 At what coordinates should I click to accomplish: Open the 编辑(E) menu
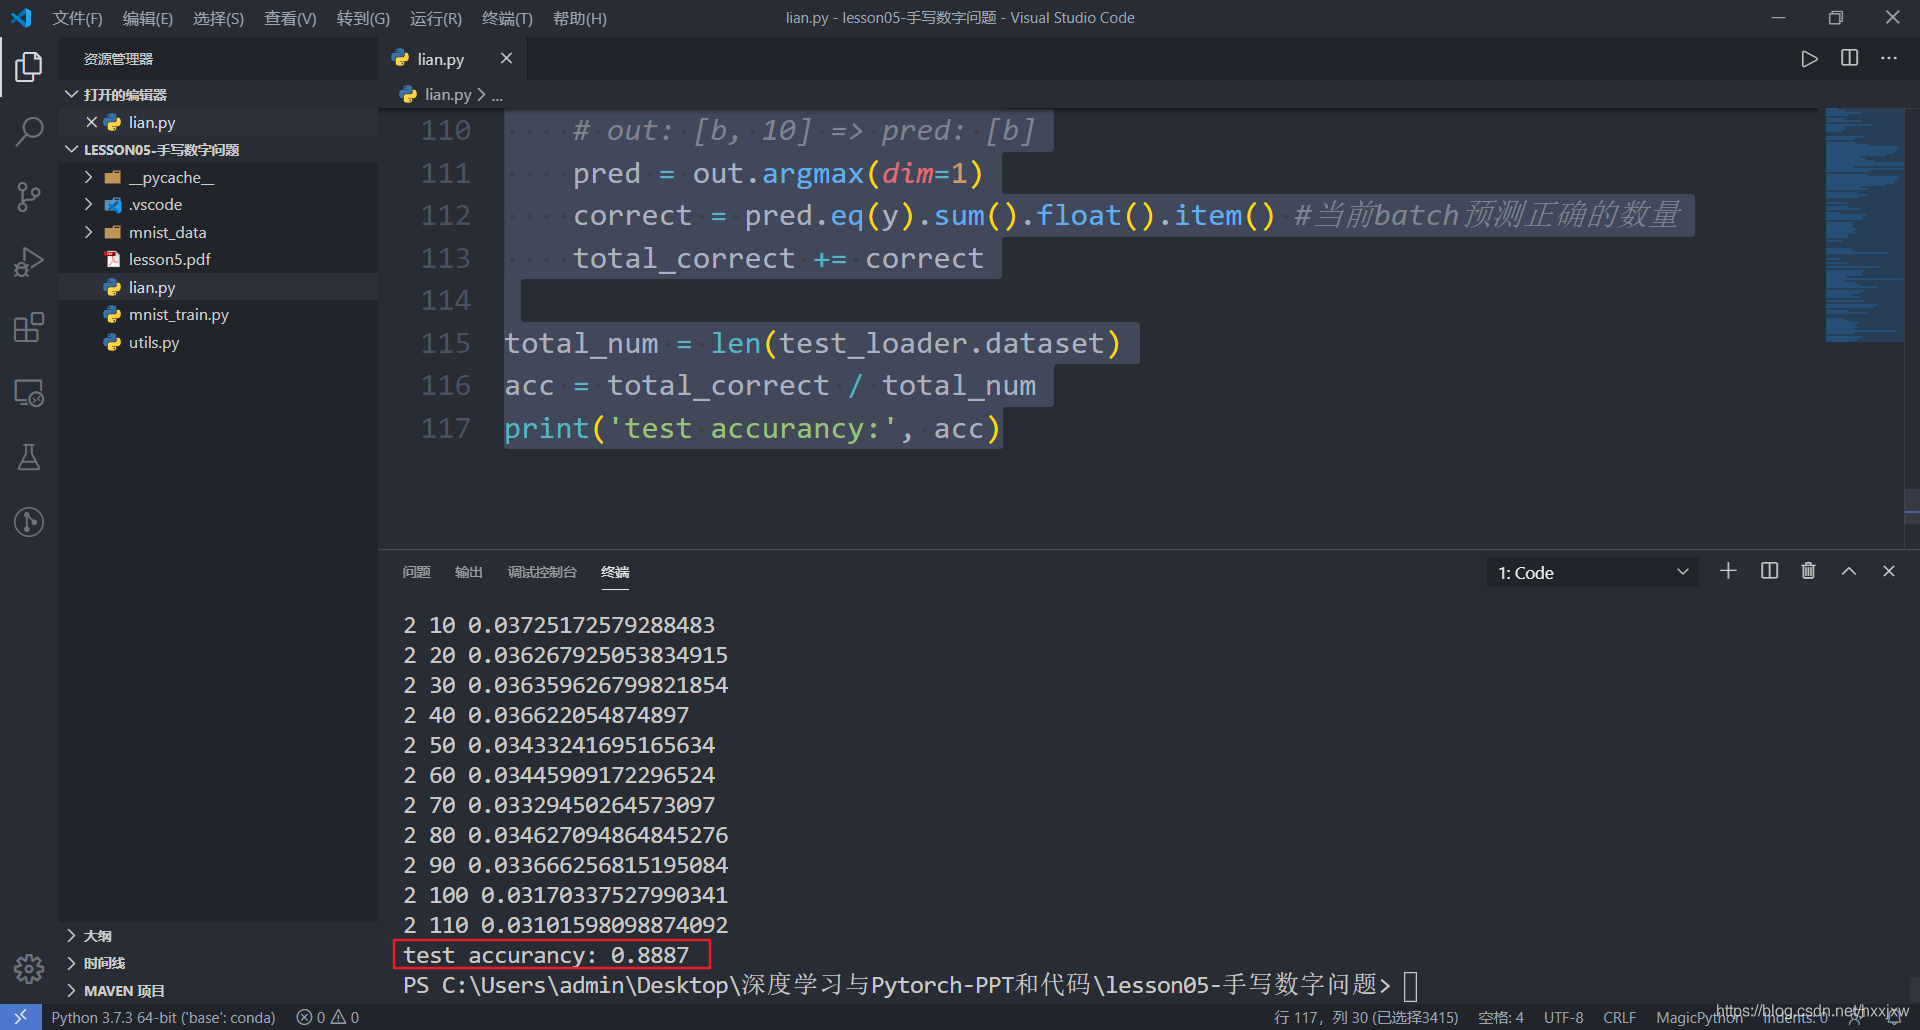tap(148, 18)
